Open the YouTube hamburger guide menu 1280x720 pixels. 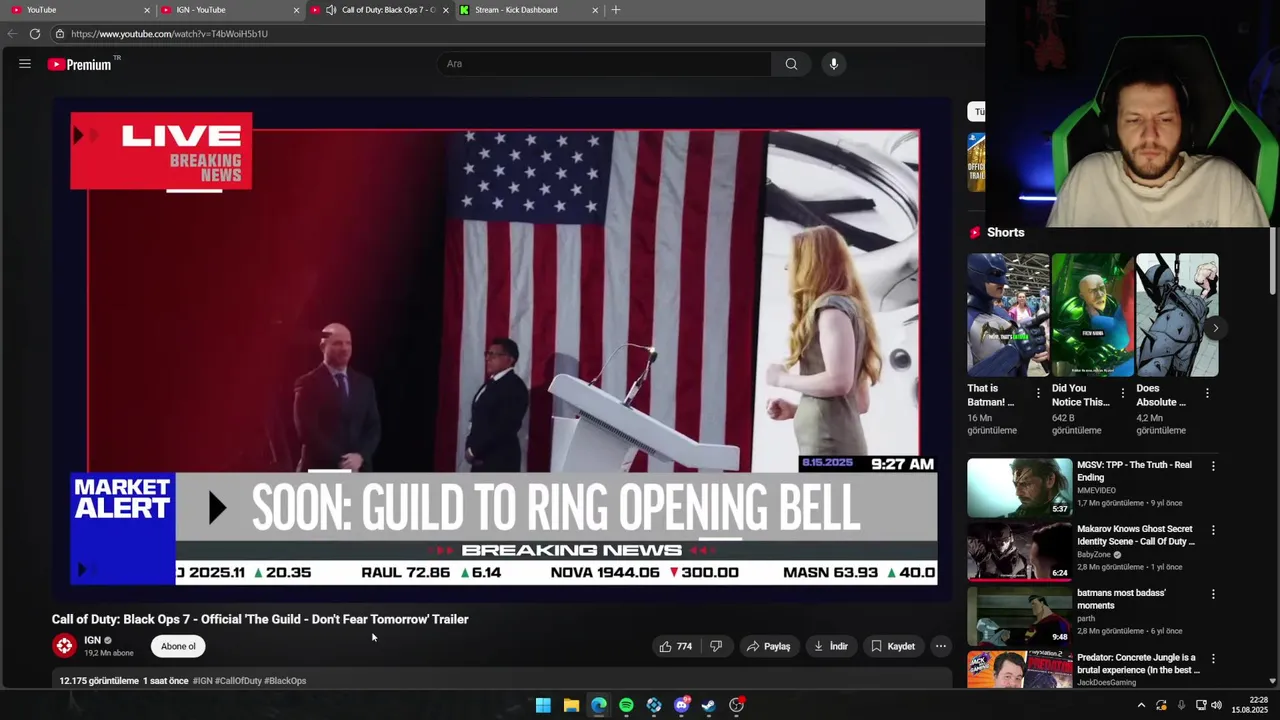(x=25, y=64)
